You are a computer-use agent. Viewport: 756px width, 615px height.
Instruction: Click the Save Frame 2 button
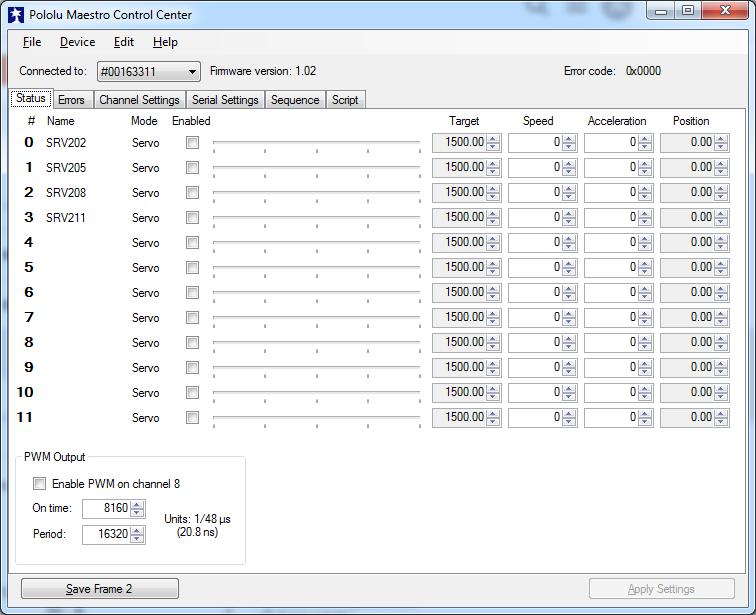tap(99, 589)
